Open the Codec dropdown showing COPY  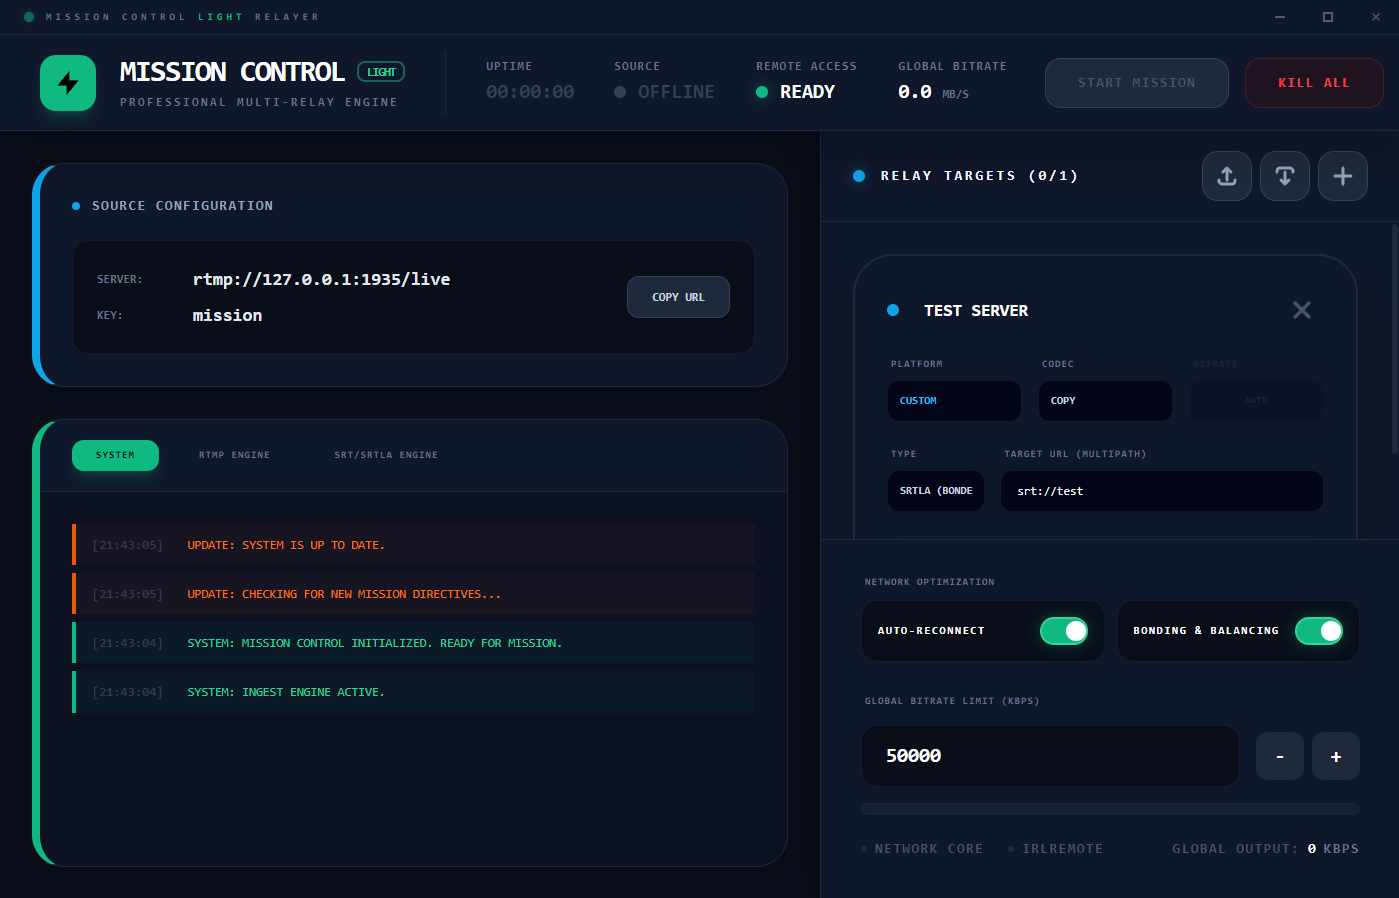click(x=1105, y=401)
